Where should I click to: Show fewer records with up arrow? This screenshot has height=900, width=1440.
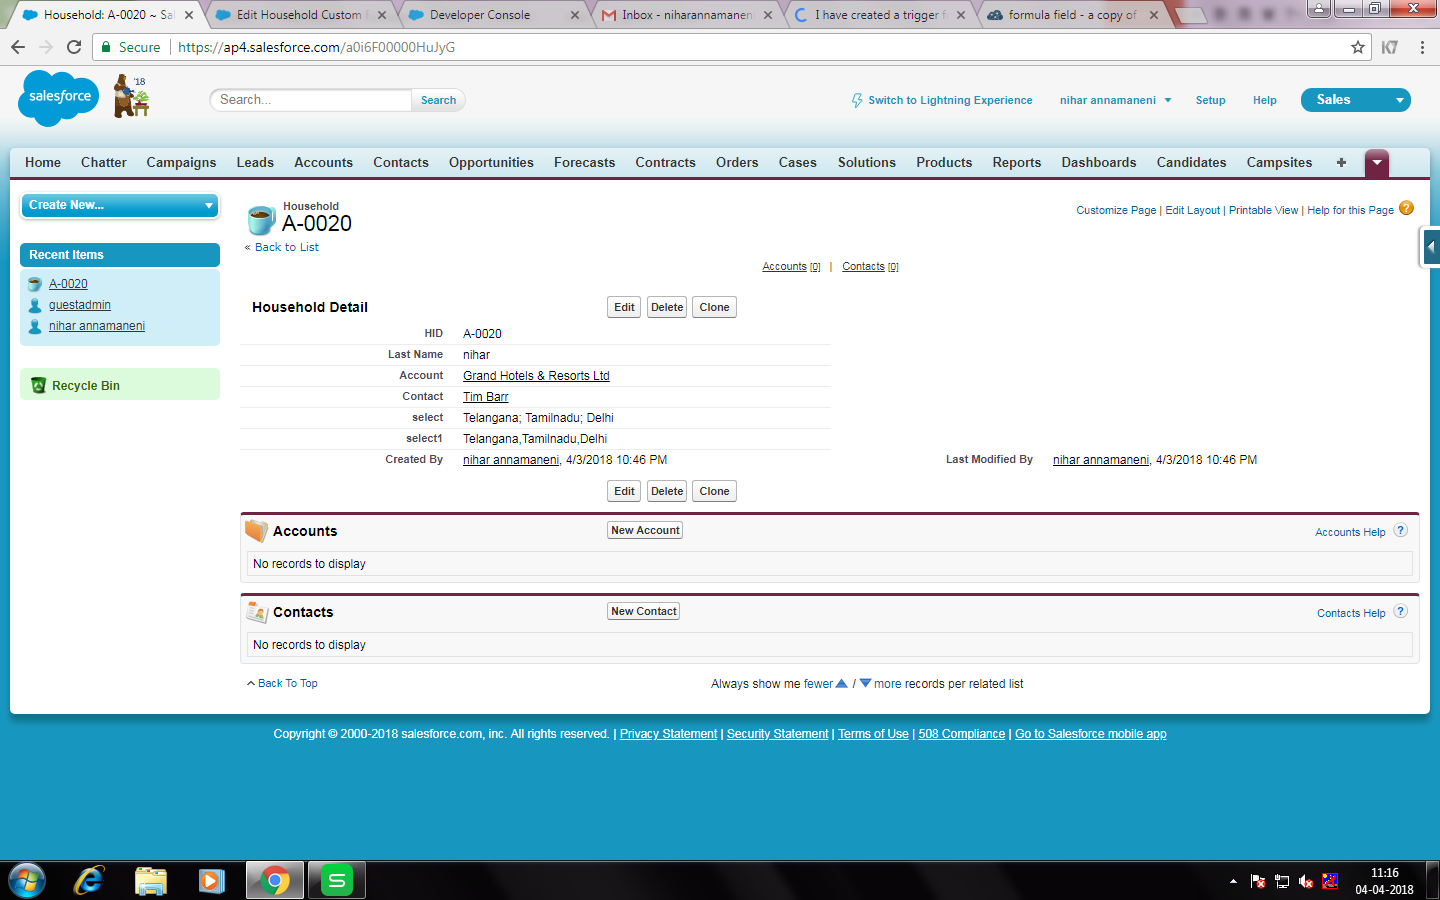coord(841,684)
